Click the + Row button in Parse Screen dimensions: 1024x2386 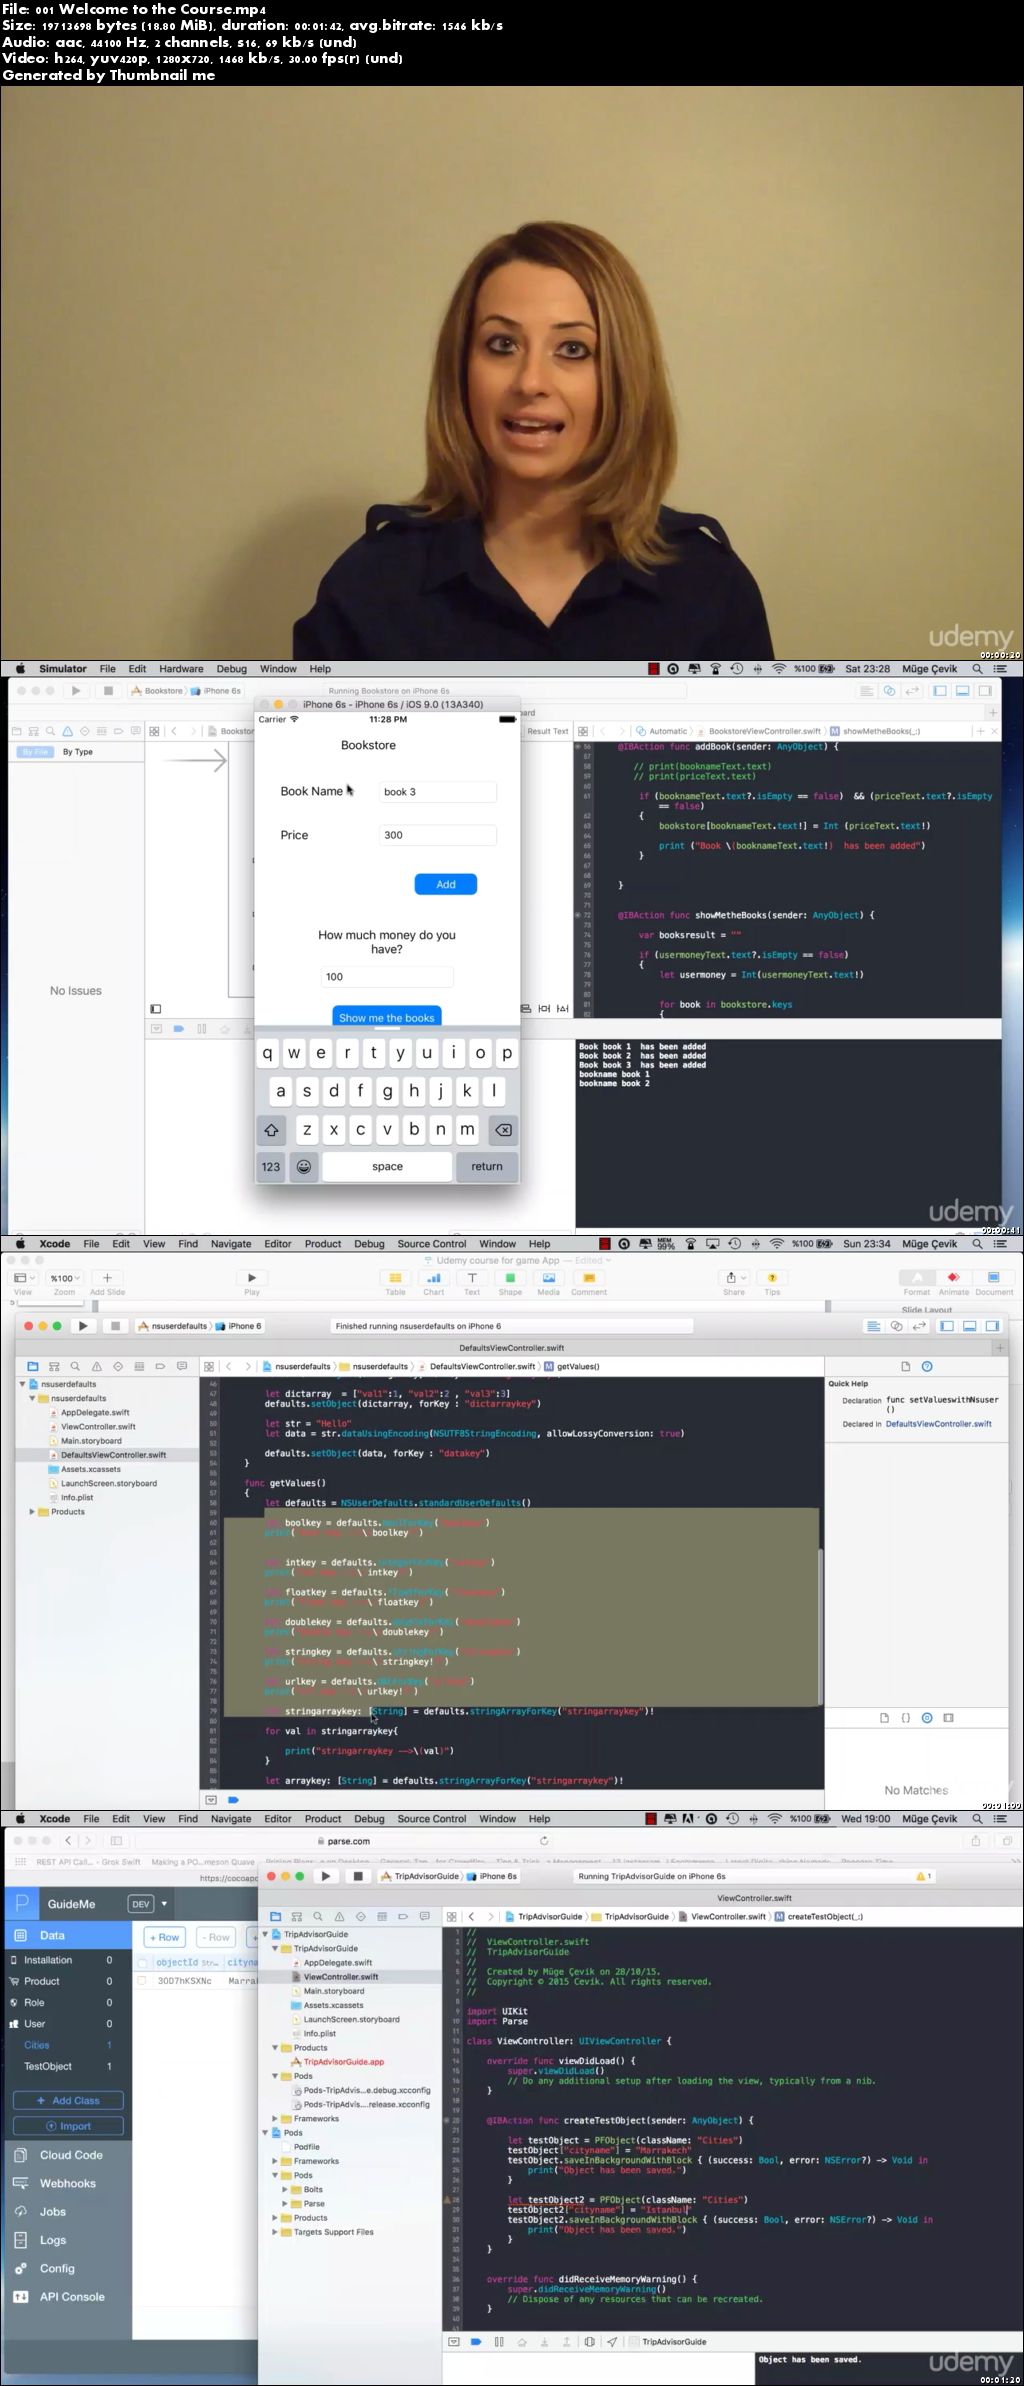(x=164, y=1937)
